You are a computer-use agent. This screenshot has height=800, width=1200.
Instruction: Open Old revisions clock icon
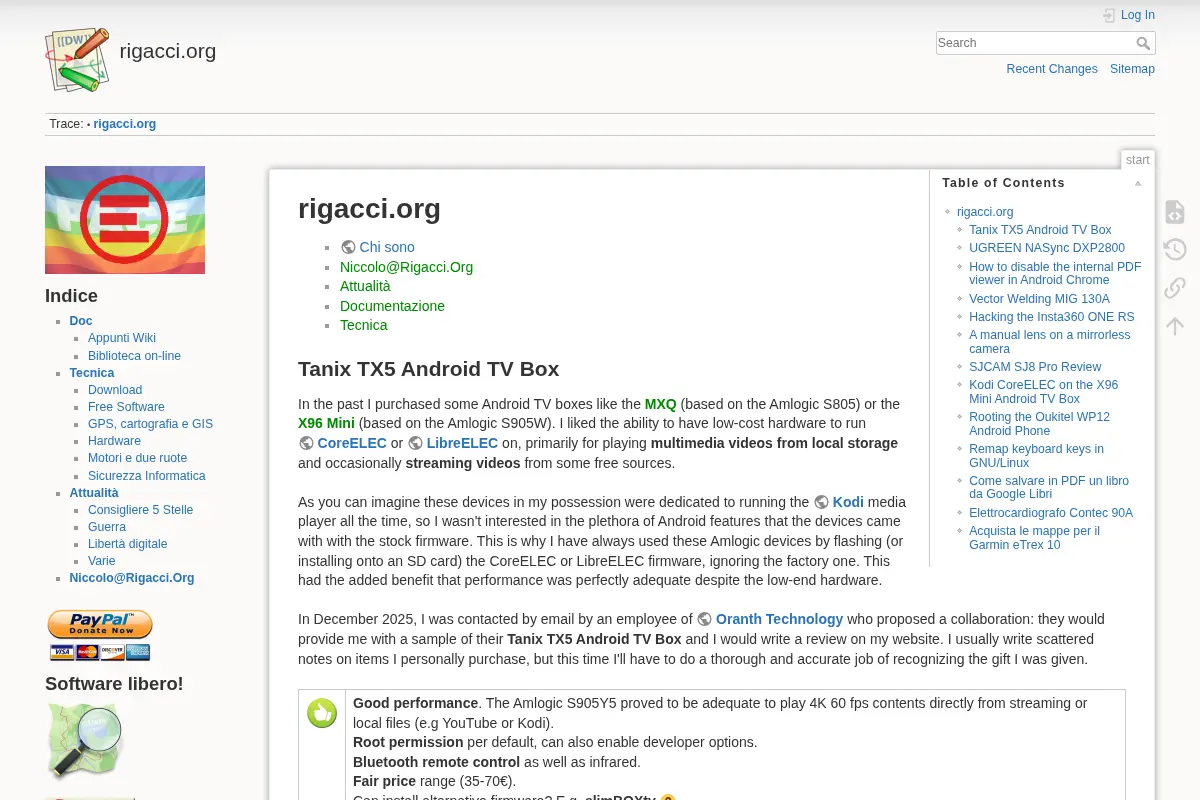click(1175, 250)
